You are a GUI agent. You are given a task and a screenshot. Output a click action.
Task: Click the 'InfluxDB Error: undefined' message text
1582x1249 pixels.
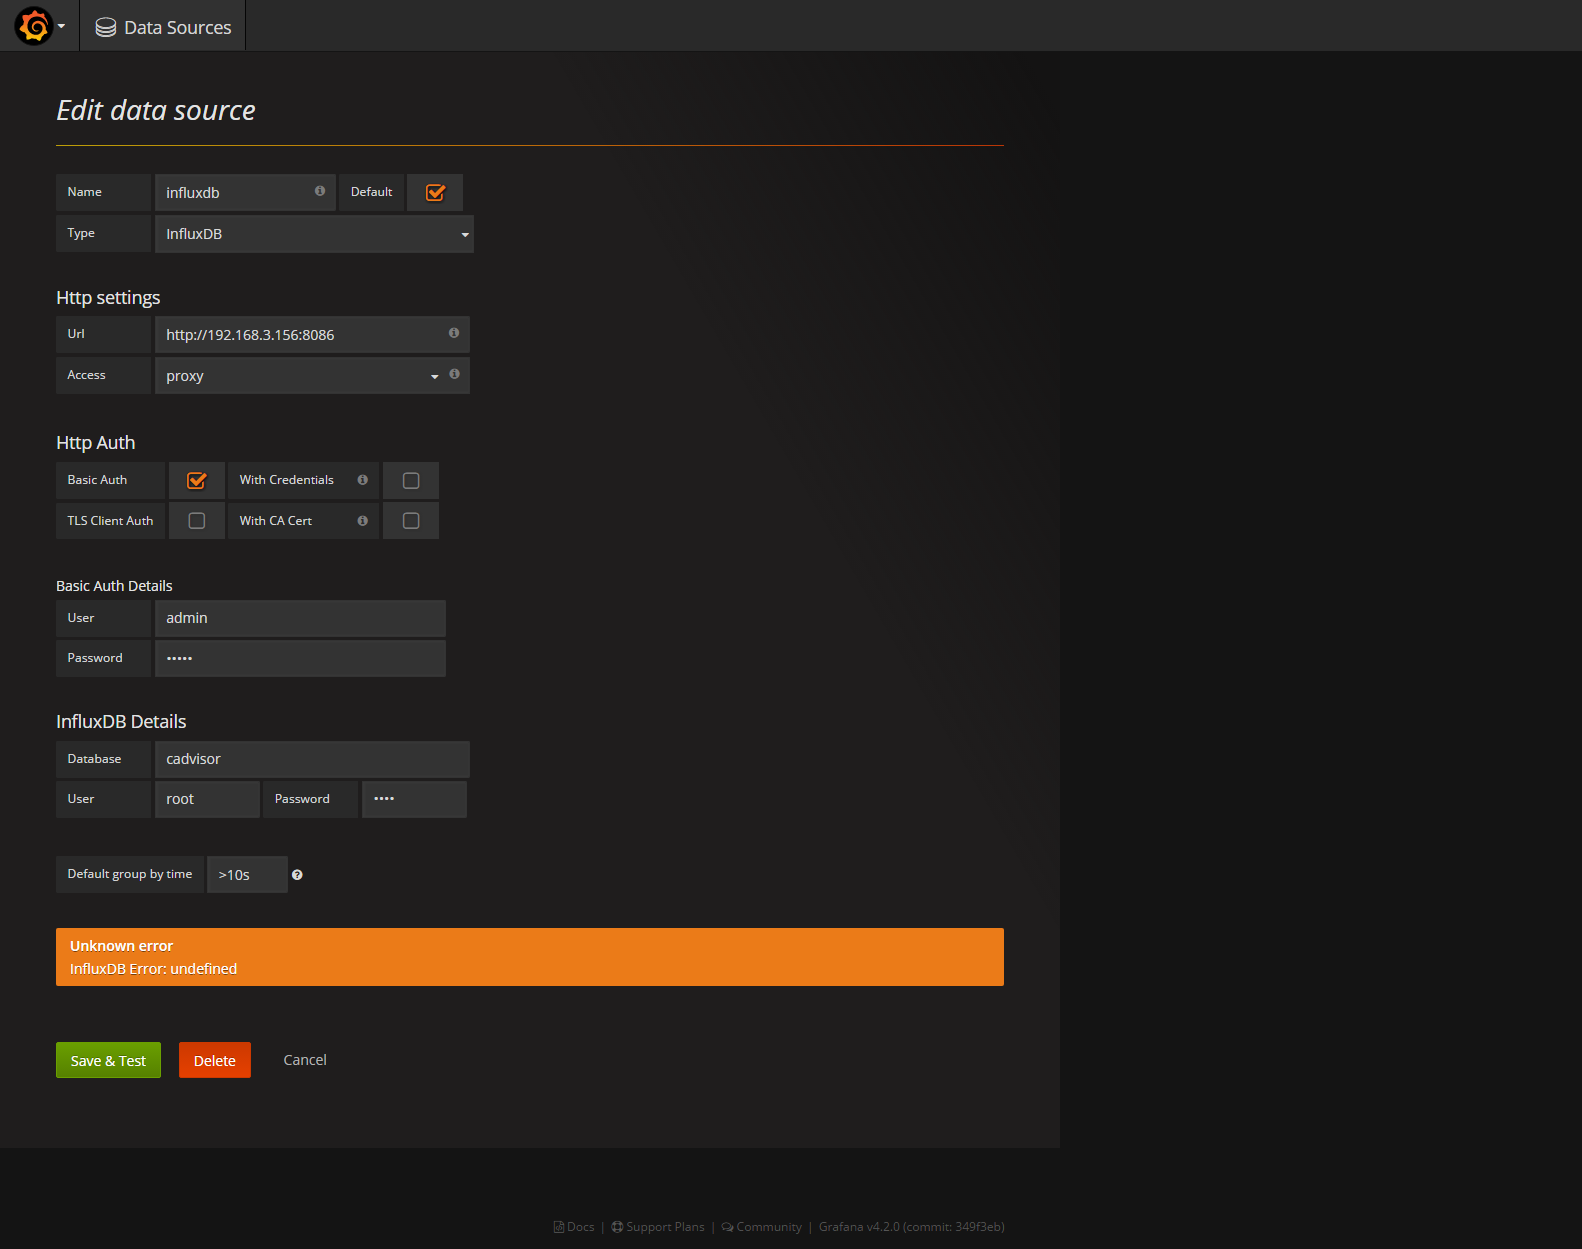[153, 969]
